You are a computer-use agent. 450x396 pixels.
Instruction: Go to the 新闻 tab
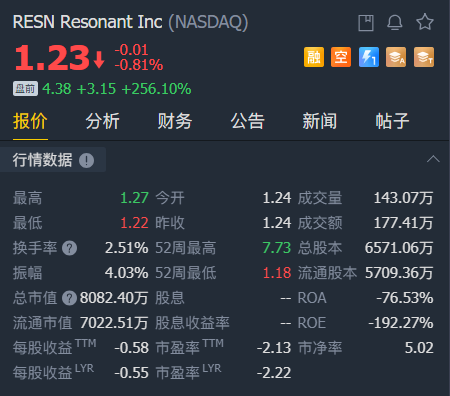[x=319, y=121]
